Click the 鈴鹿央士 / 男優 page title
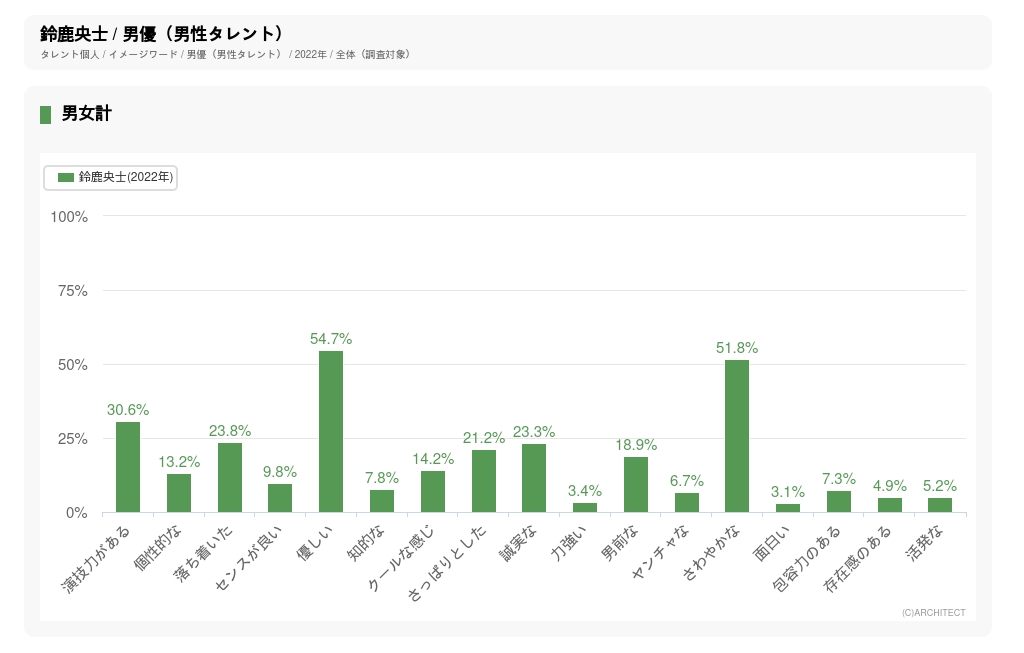The height and width of the screenshot is (653, 1024). pos(161,34)
